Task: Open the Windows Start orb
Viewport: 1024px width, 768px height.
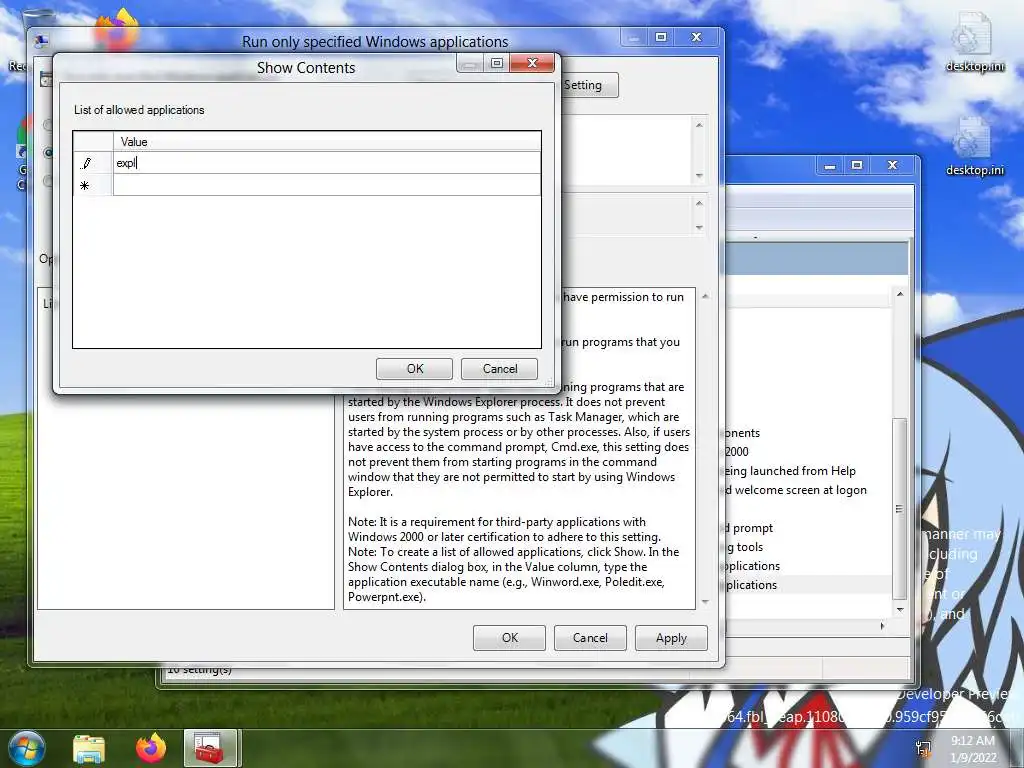Action: coord(27,748)
